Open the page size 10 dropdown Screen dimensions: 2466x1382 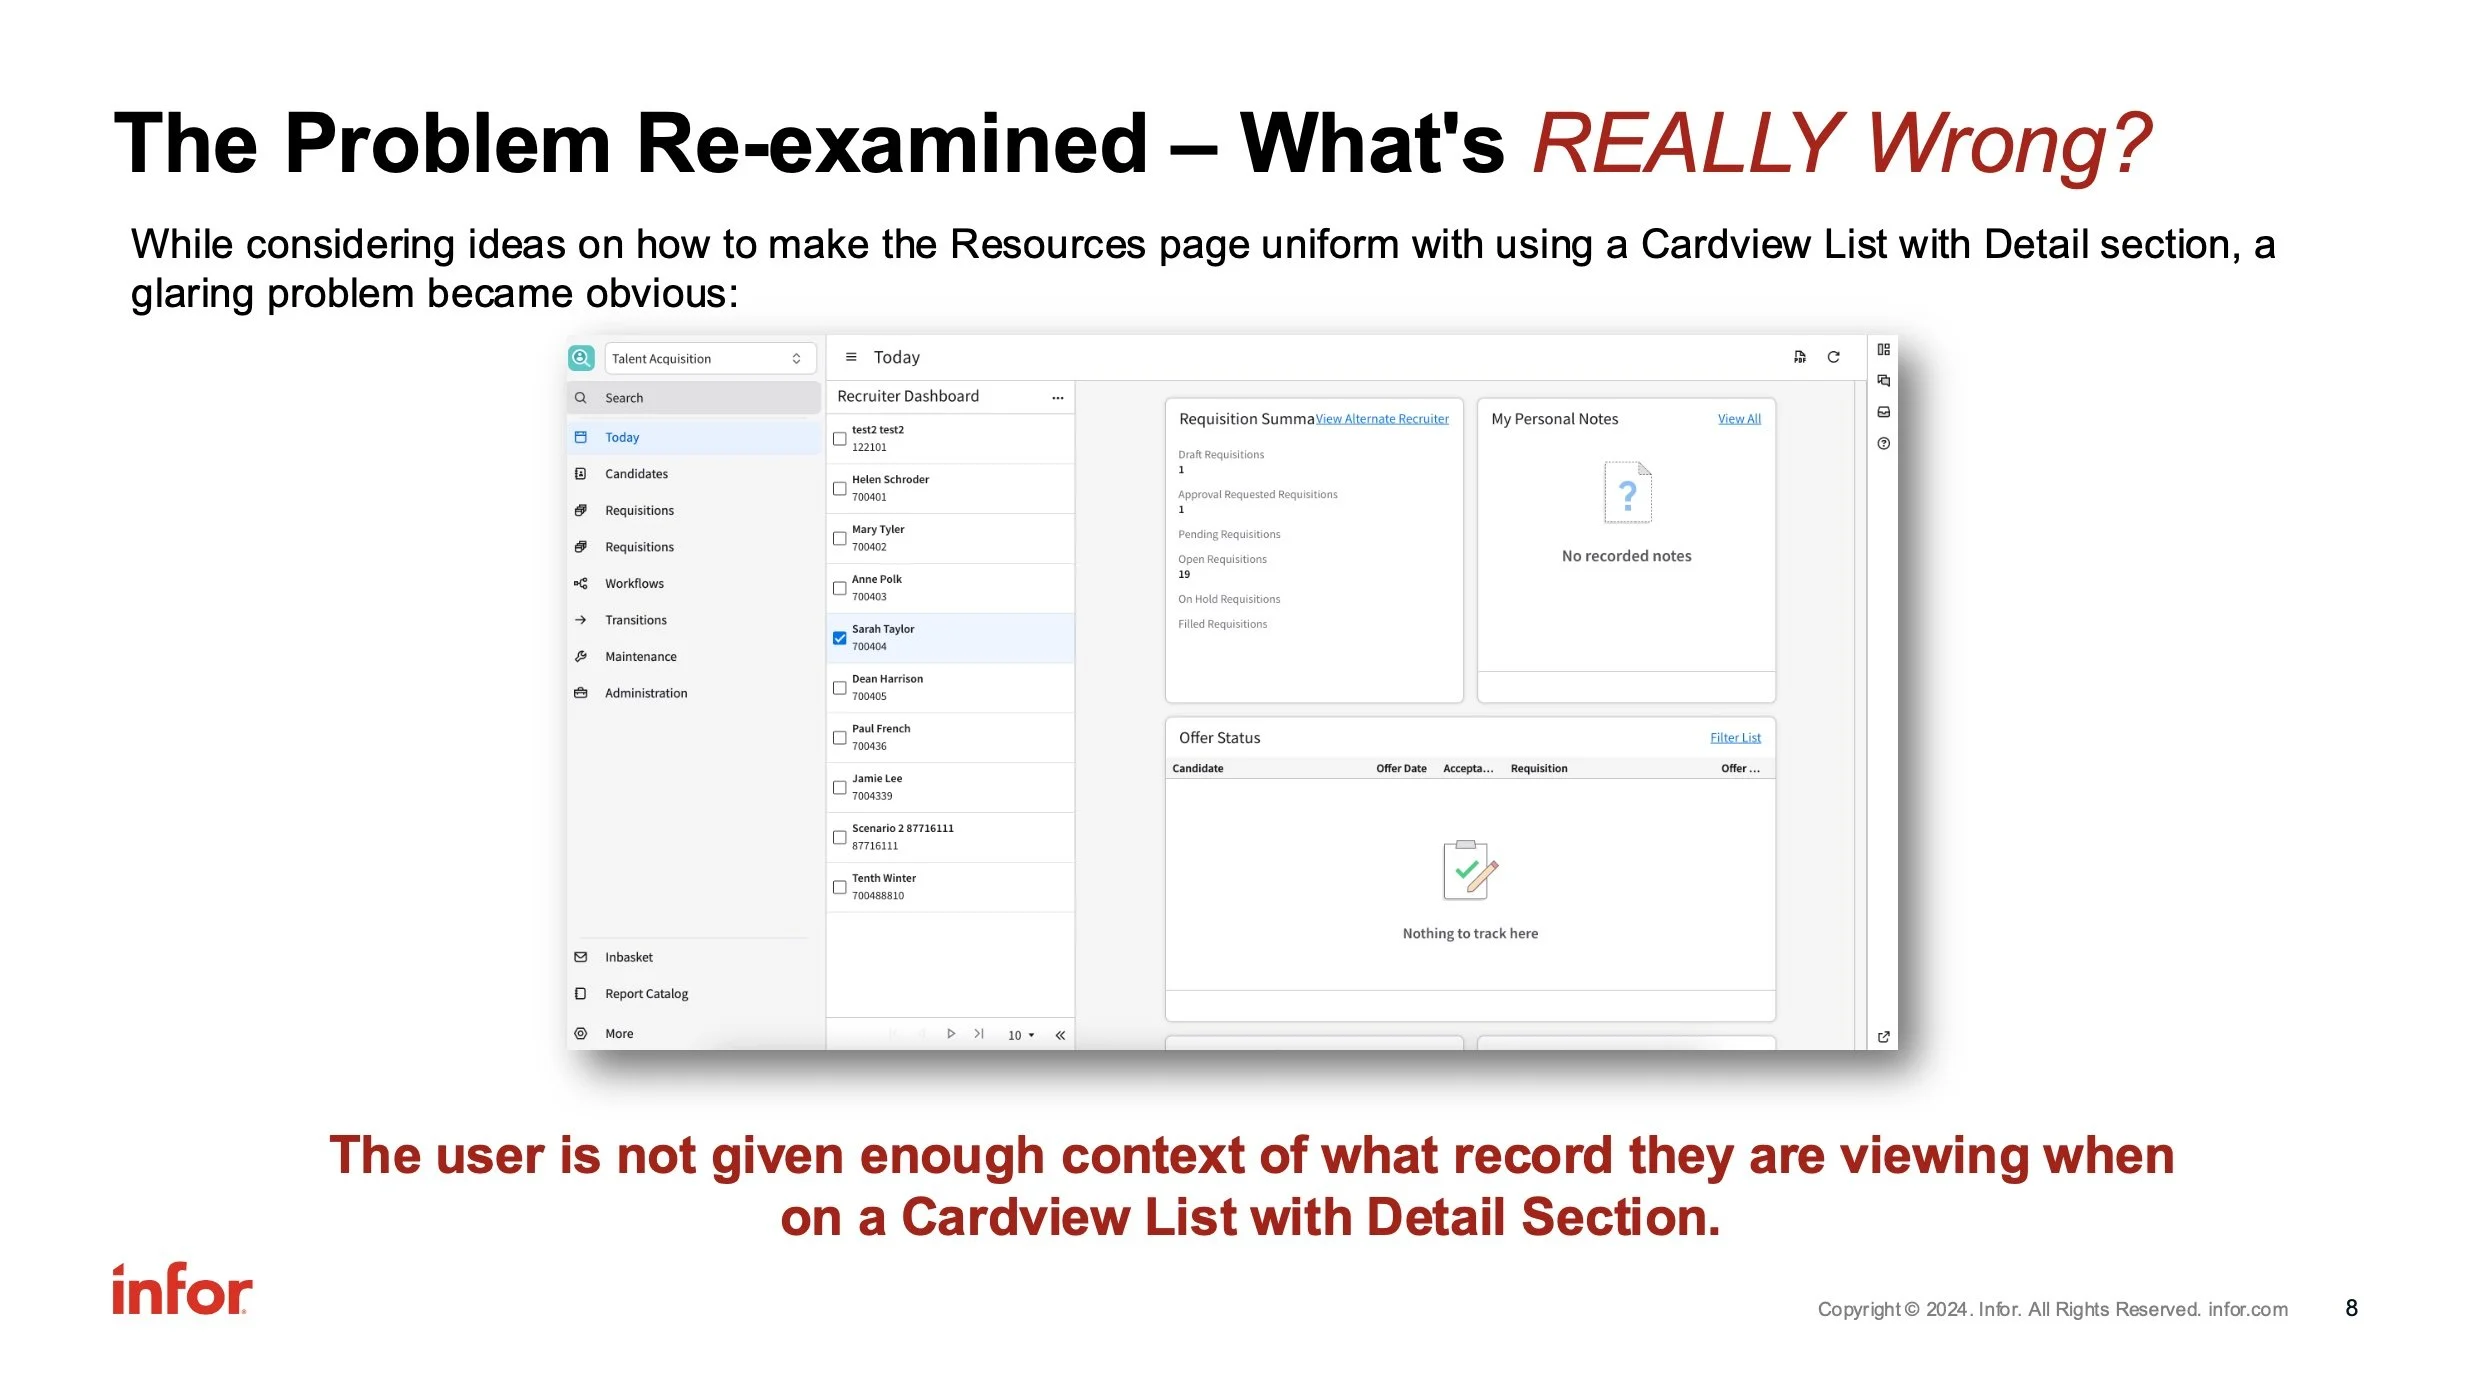coord(1020,1035)
